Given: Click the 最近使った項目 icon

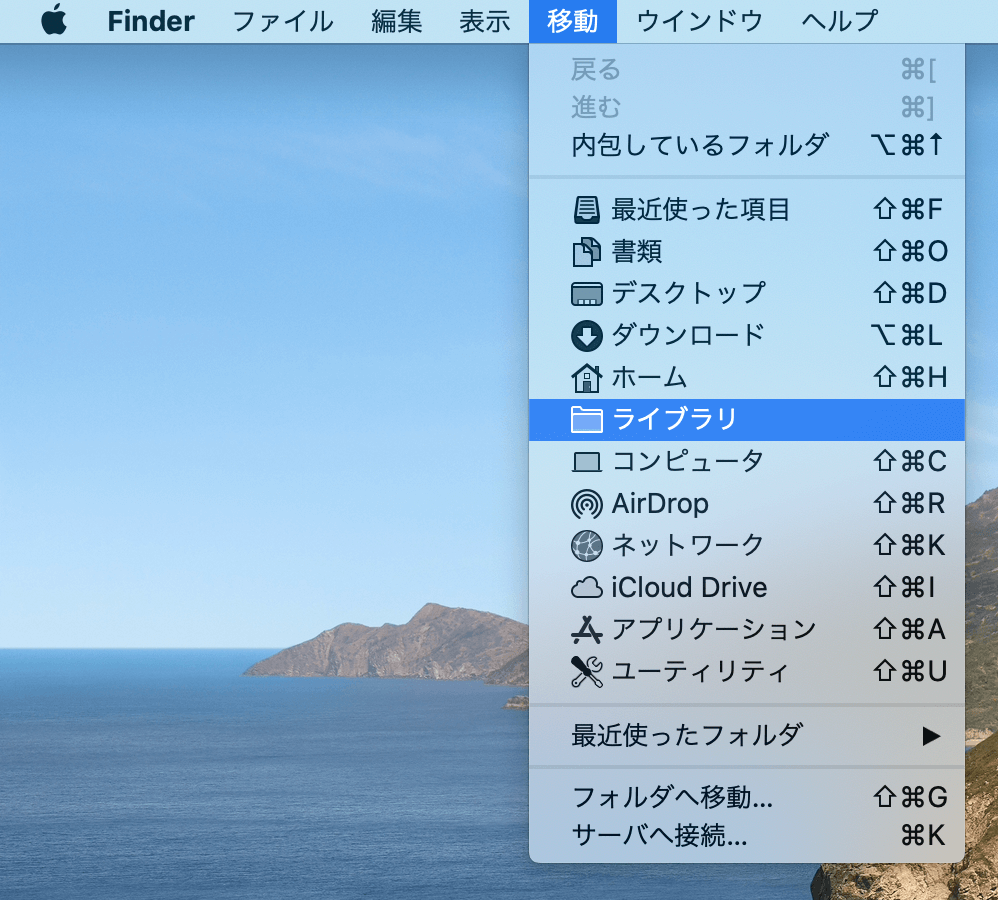Looking at the screenshot, I should pyautogui.click(x=586, y=209).
